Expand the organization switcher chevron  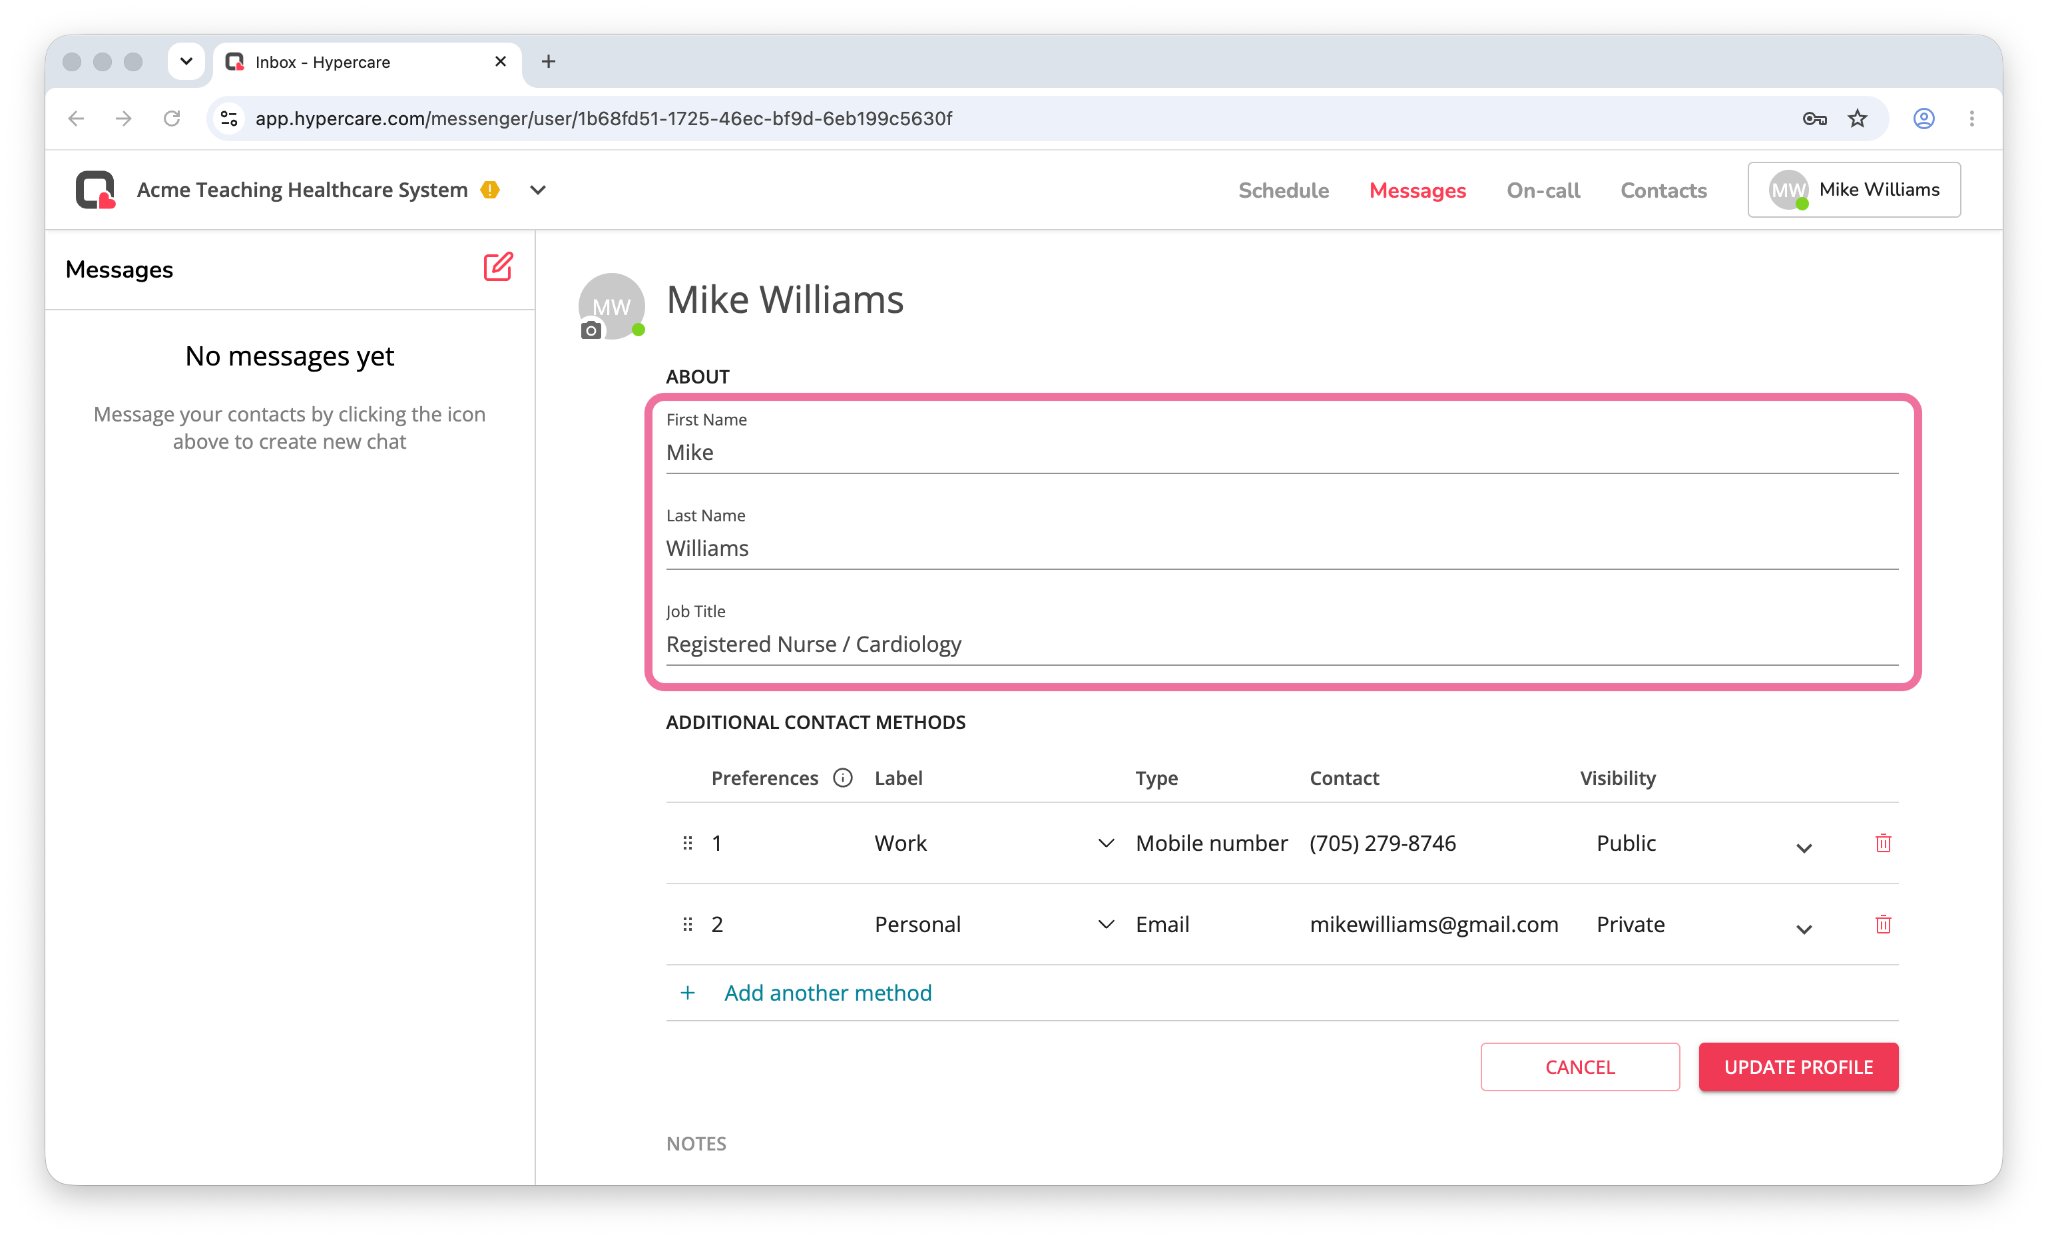[x=538, y=190]
